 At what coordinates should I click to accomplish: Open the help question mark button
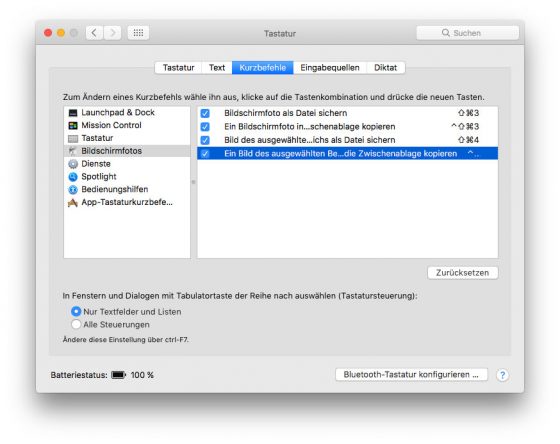click(502, 375)
